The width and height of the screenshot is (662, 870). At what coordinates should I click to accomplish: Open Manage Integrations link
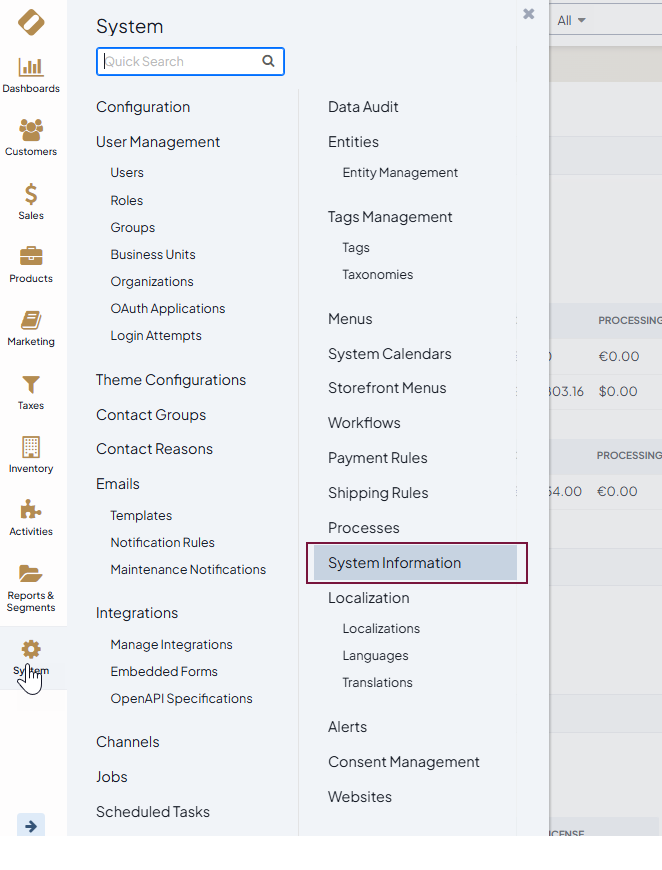(x=171, y=644)
